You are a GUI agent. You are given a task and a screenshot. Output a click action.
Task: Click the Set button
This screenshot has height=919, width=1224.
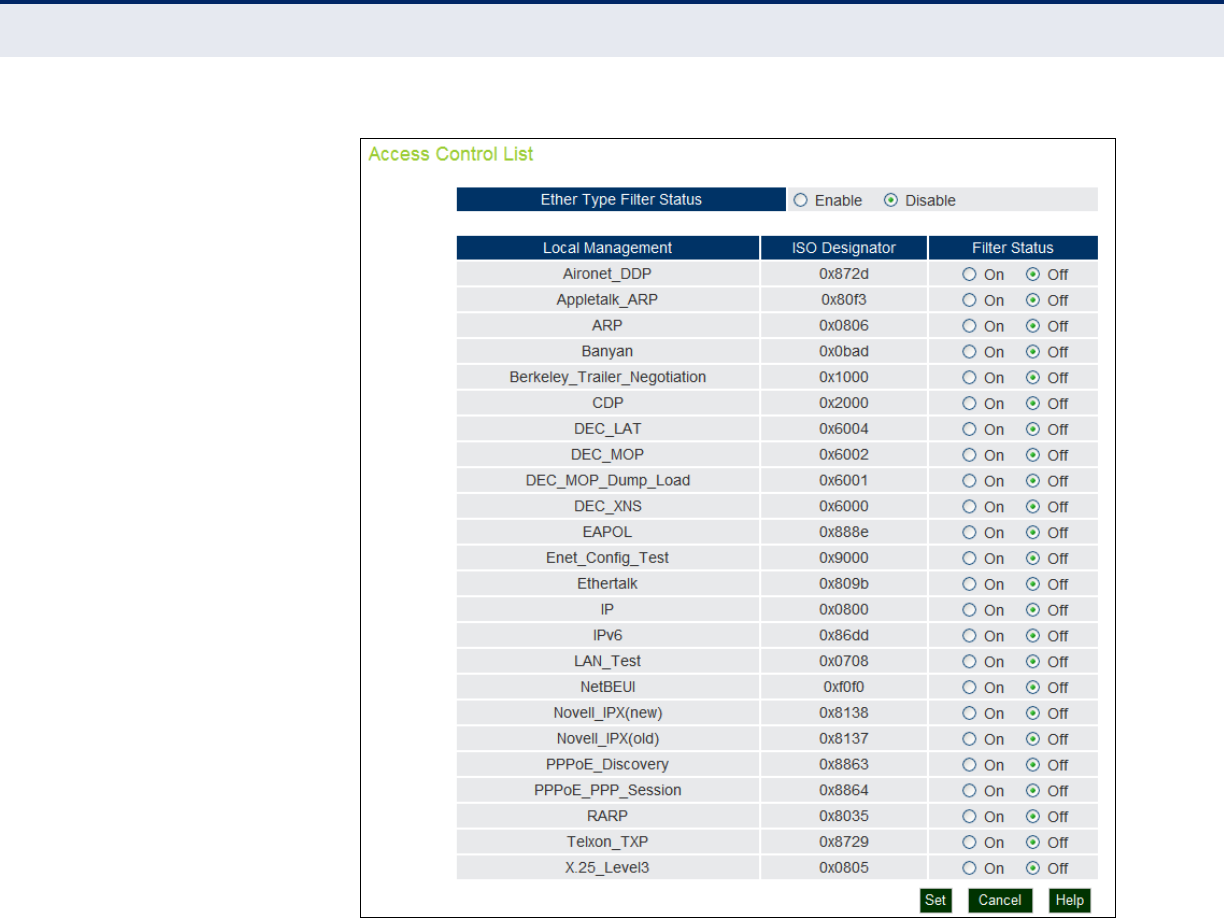[935, 900]
